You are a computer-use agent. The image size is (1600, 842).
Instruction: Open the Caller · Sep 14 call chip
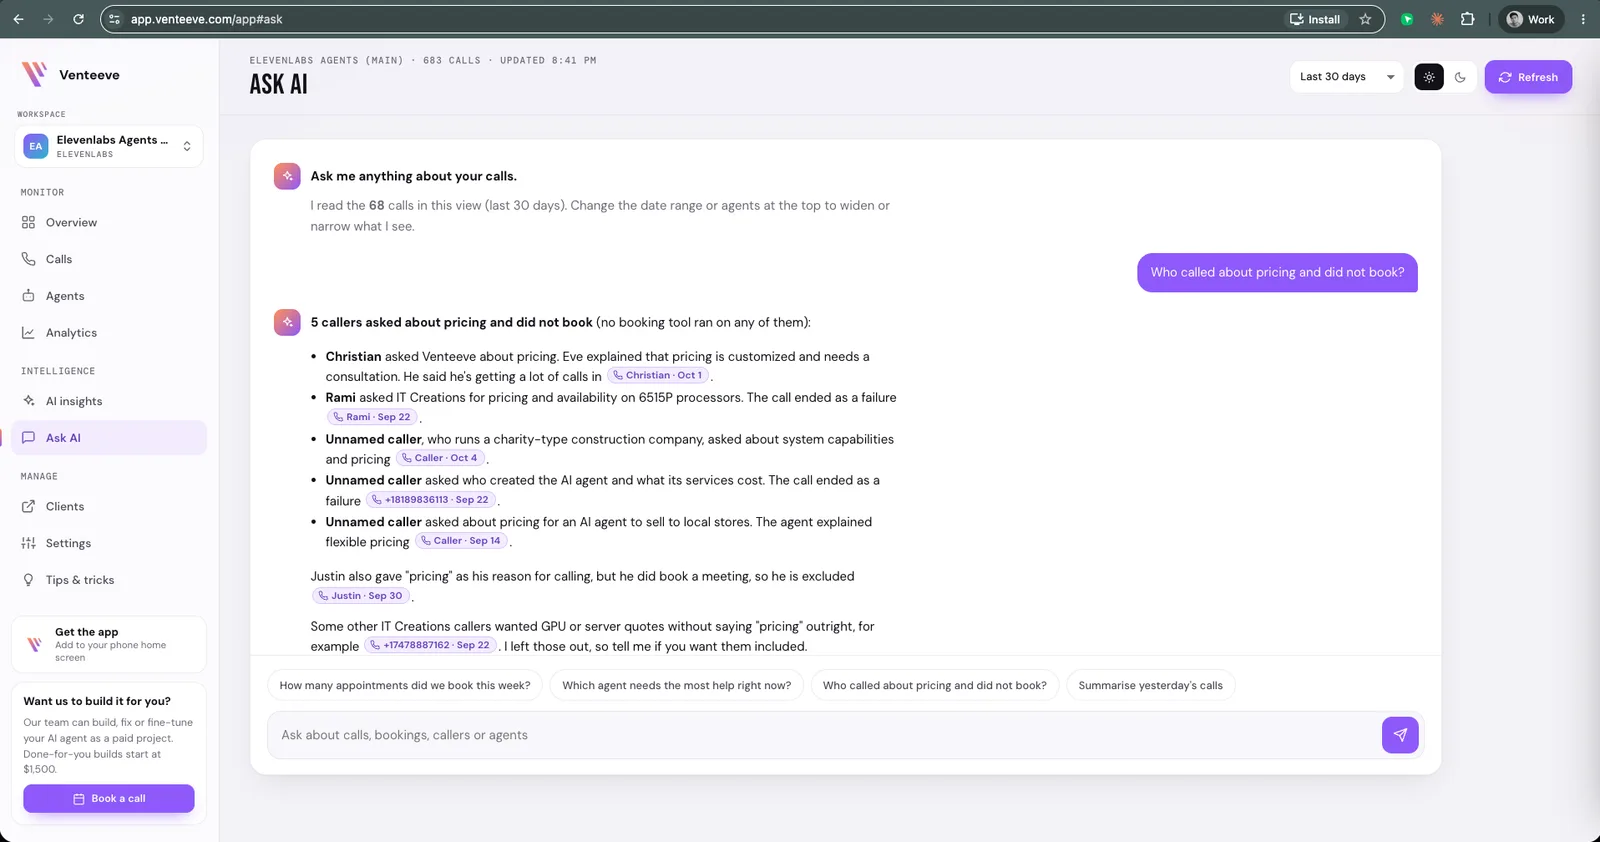click(x=461, y=541)
